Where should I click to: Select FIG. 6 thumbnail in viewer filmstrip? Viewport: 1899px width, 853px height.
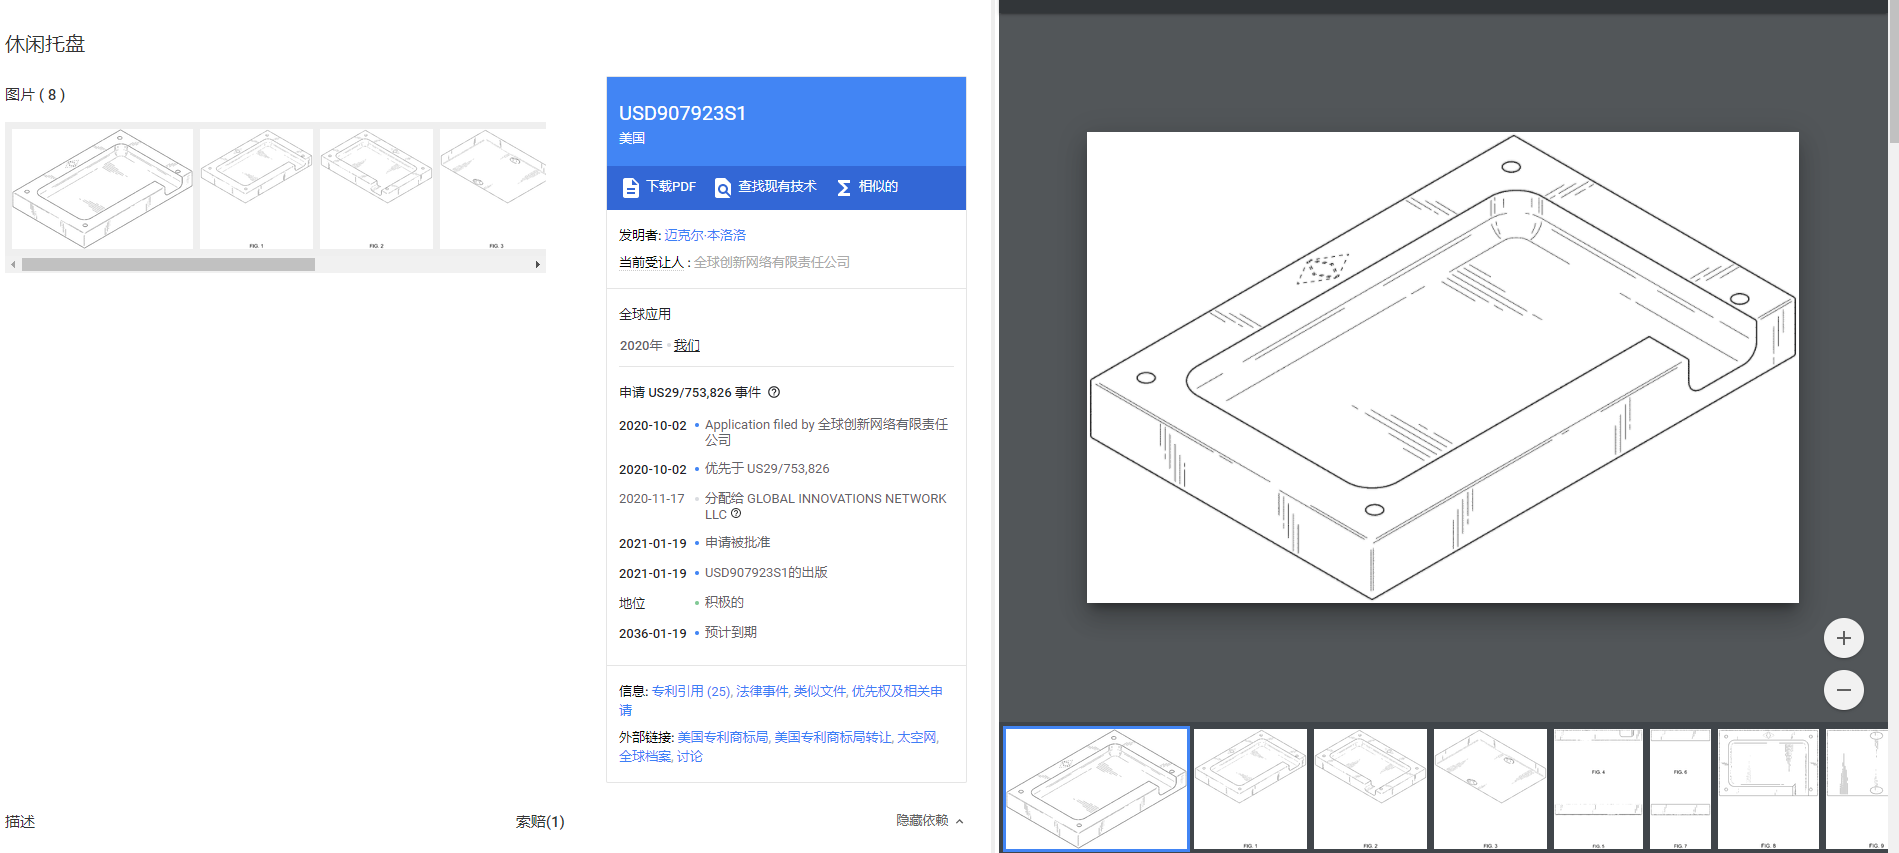click(x=1680, y=789)
